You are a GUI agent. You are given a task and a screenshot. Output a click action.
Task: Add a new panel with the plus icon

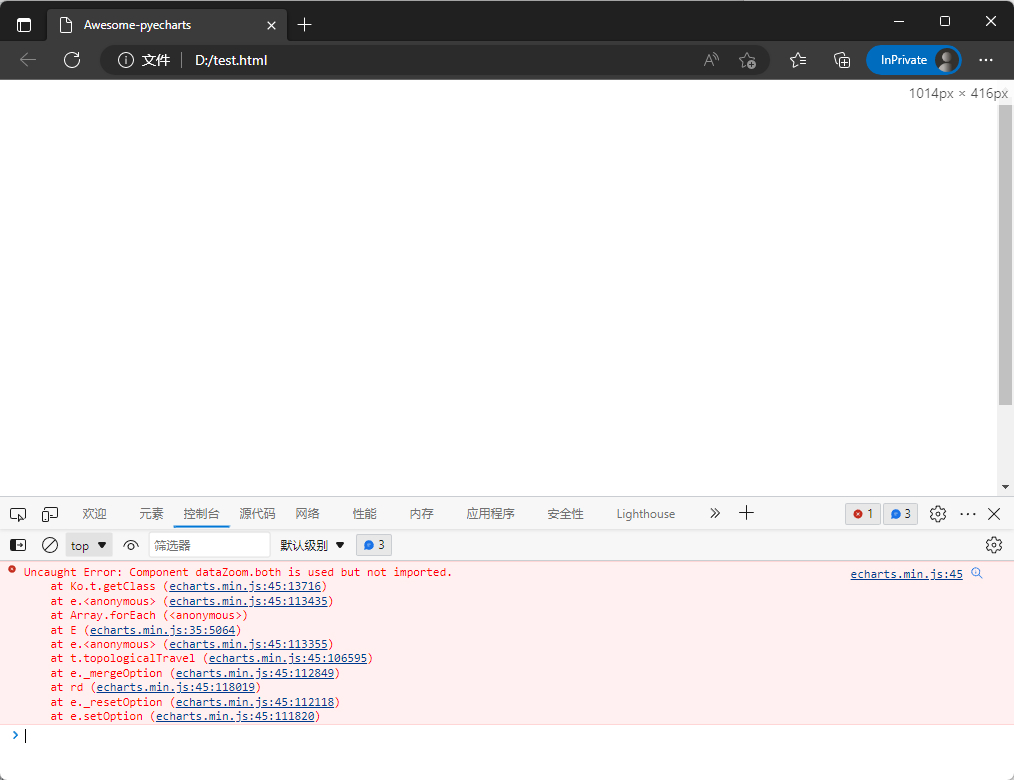point(746,513)
